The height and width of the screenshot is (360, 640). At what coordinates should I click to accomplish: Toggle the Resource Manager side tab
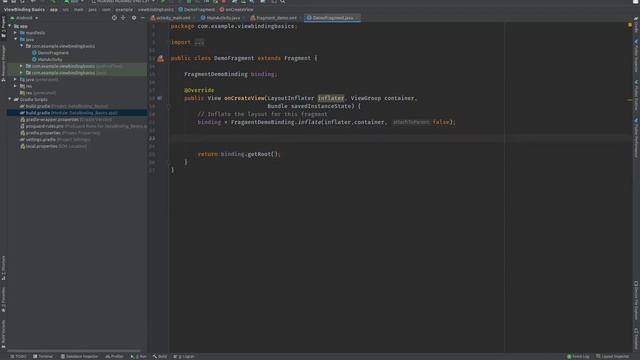(3, 63)
